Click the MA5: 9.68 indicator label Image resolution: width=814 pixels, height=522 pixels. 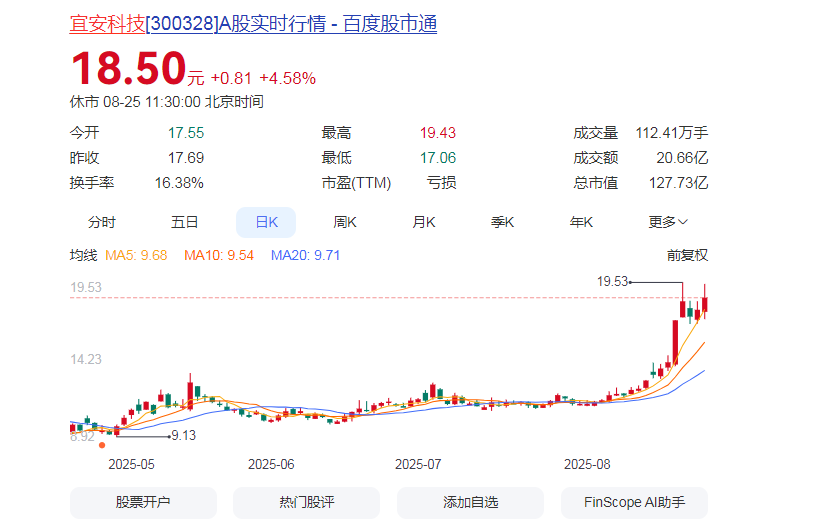pyautogui.click(x=136, y=255)
